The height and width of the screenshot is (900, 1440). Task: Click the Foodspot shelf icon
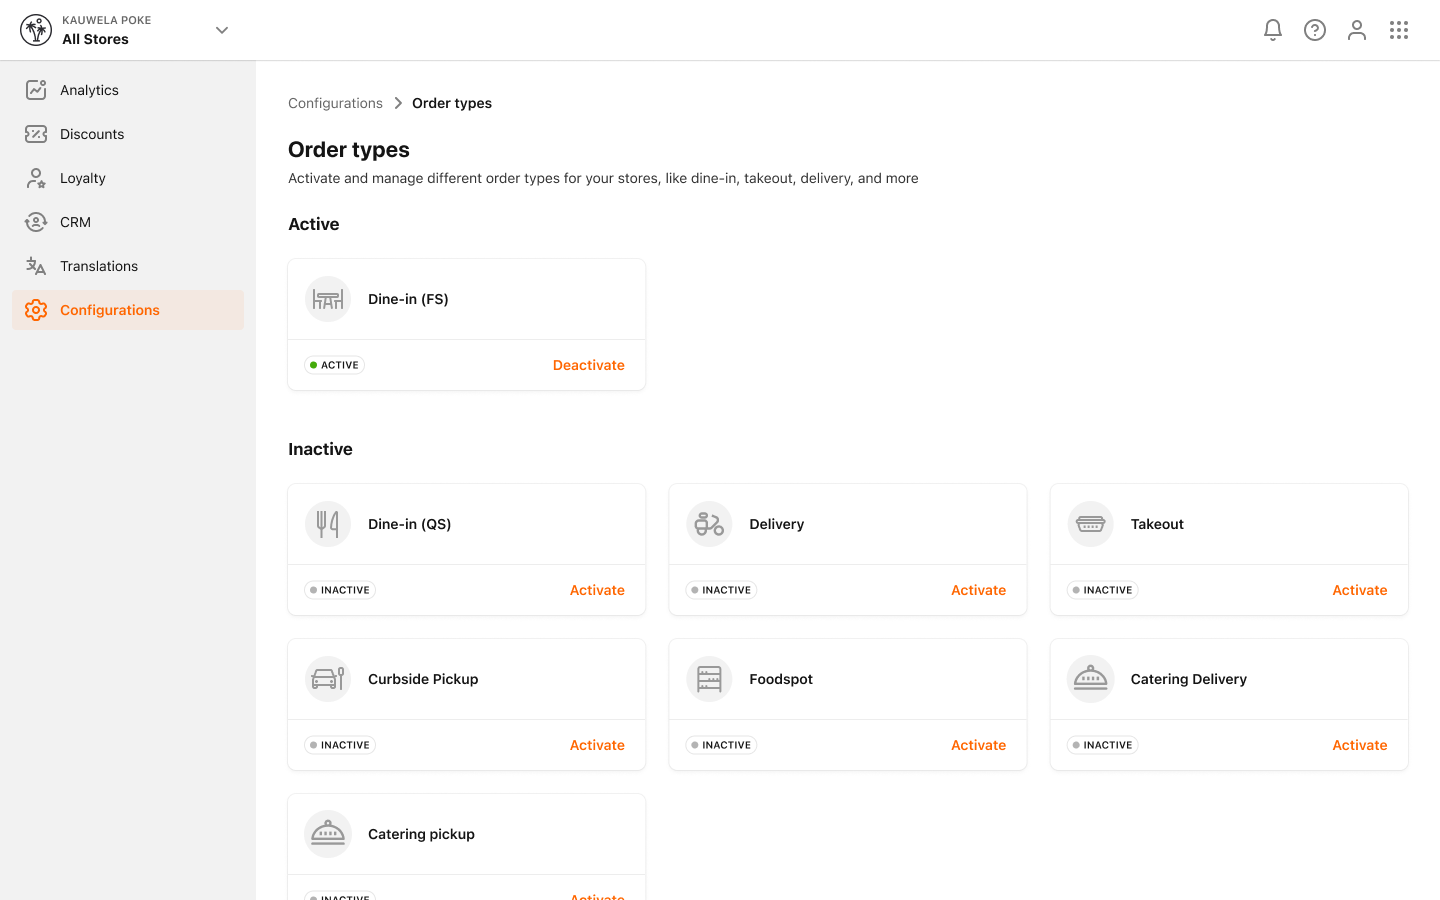coord(709,678)
